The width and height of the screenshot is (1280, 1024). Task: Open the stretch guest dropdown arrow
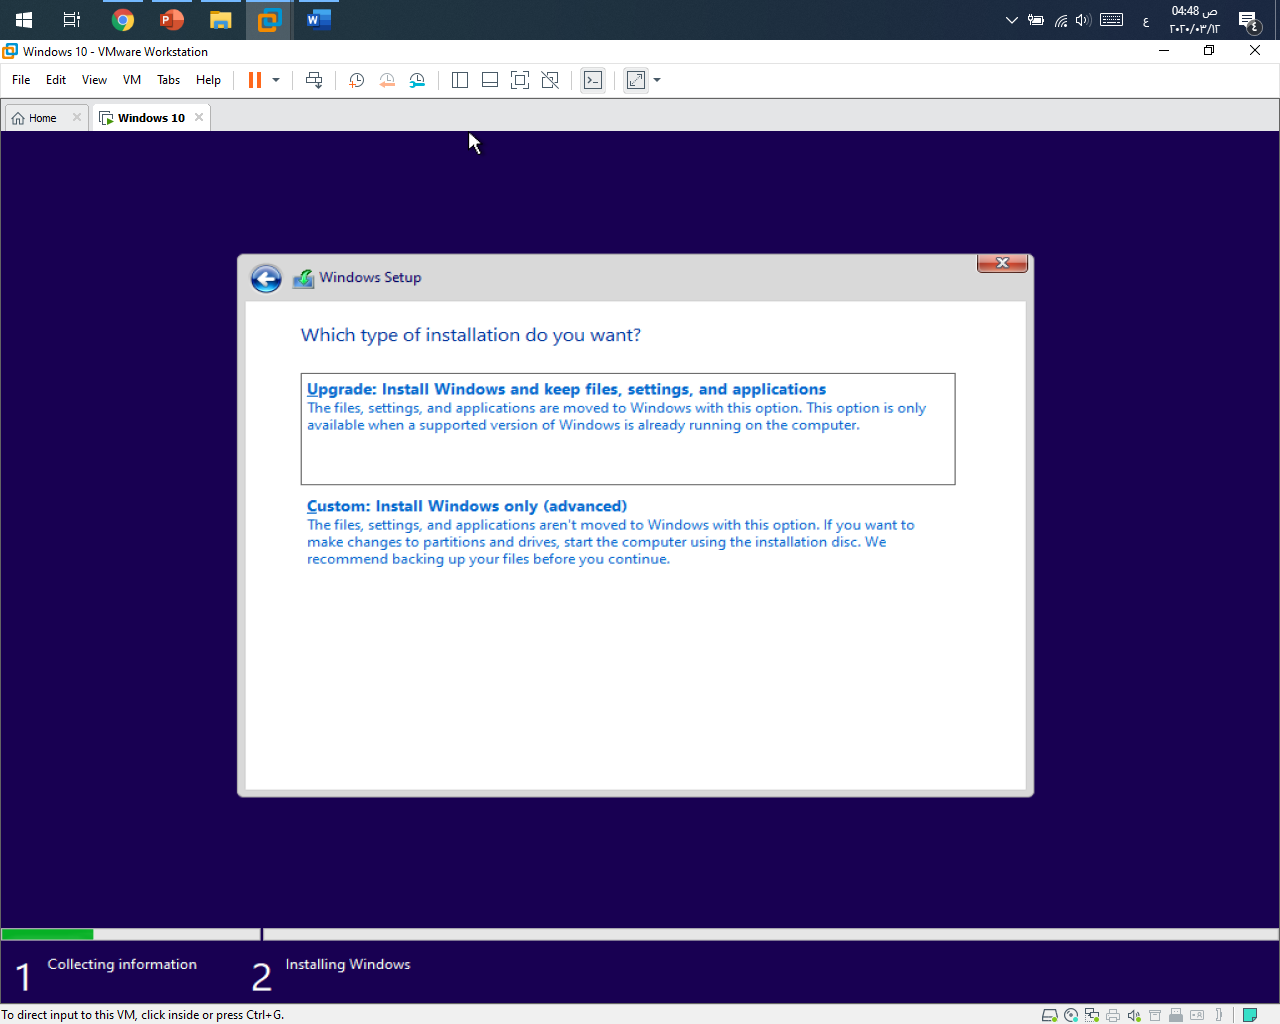[x=657, y=80]
